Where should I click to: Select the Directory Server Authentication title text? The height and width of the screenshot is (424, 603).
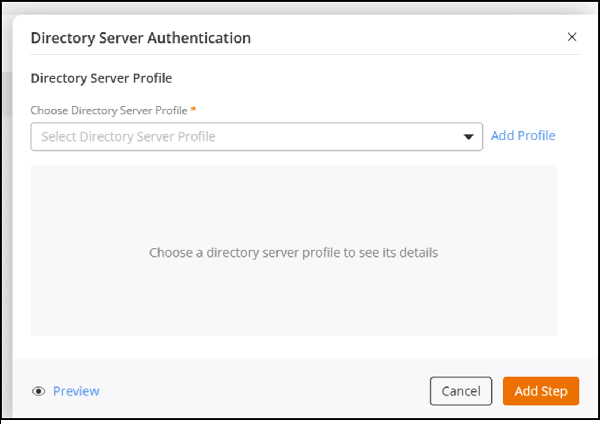pyautogui.click(x=141, y=38)
